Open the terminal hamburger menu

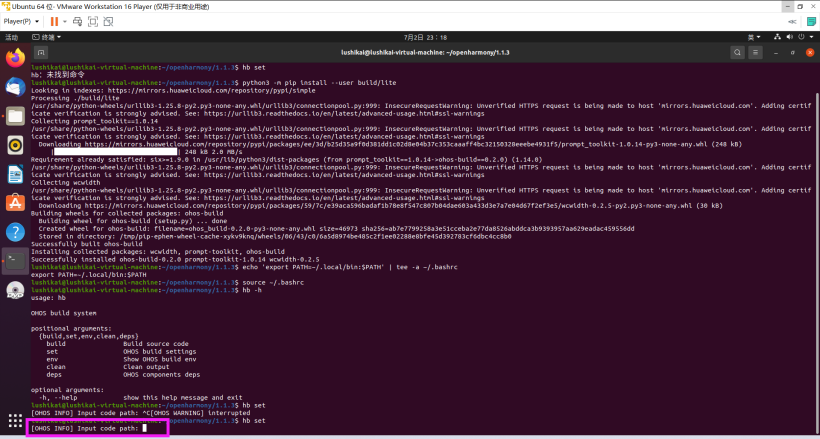click(x=755, y=52)
